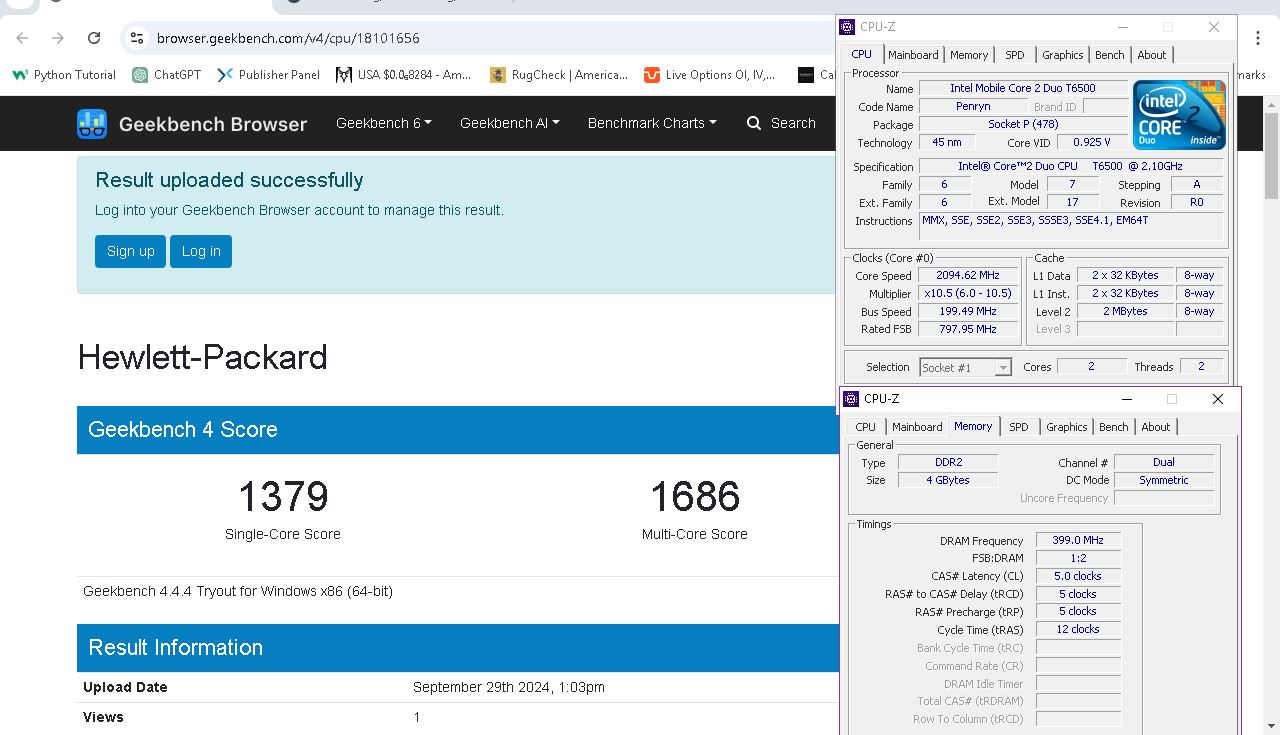Click the browser address bar URL

(x=288, y=38)
